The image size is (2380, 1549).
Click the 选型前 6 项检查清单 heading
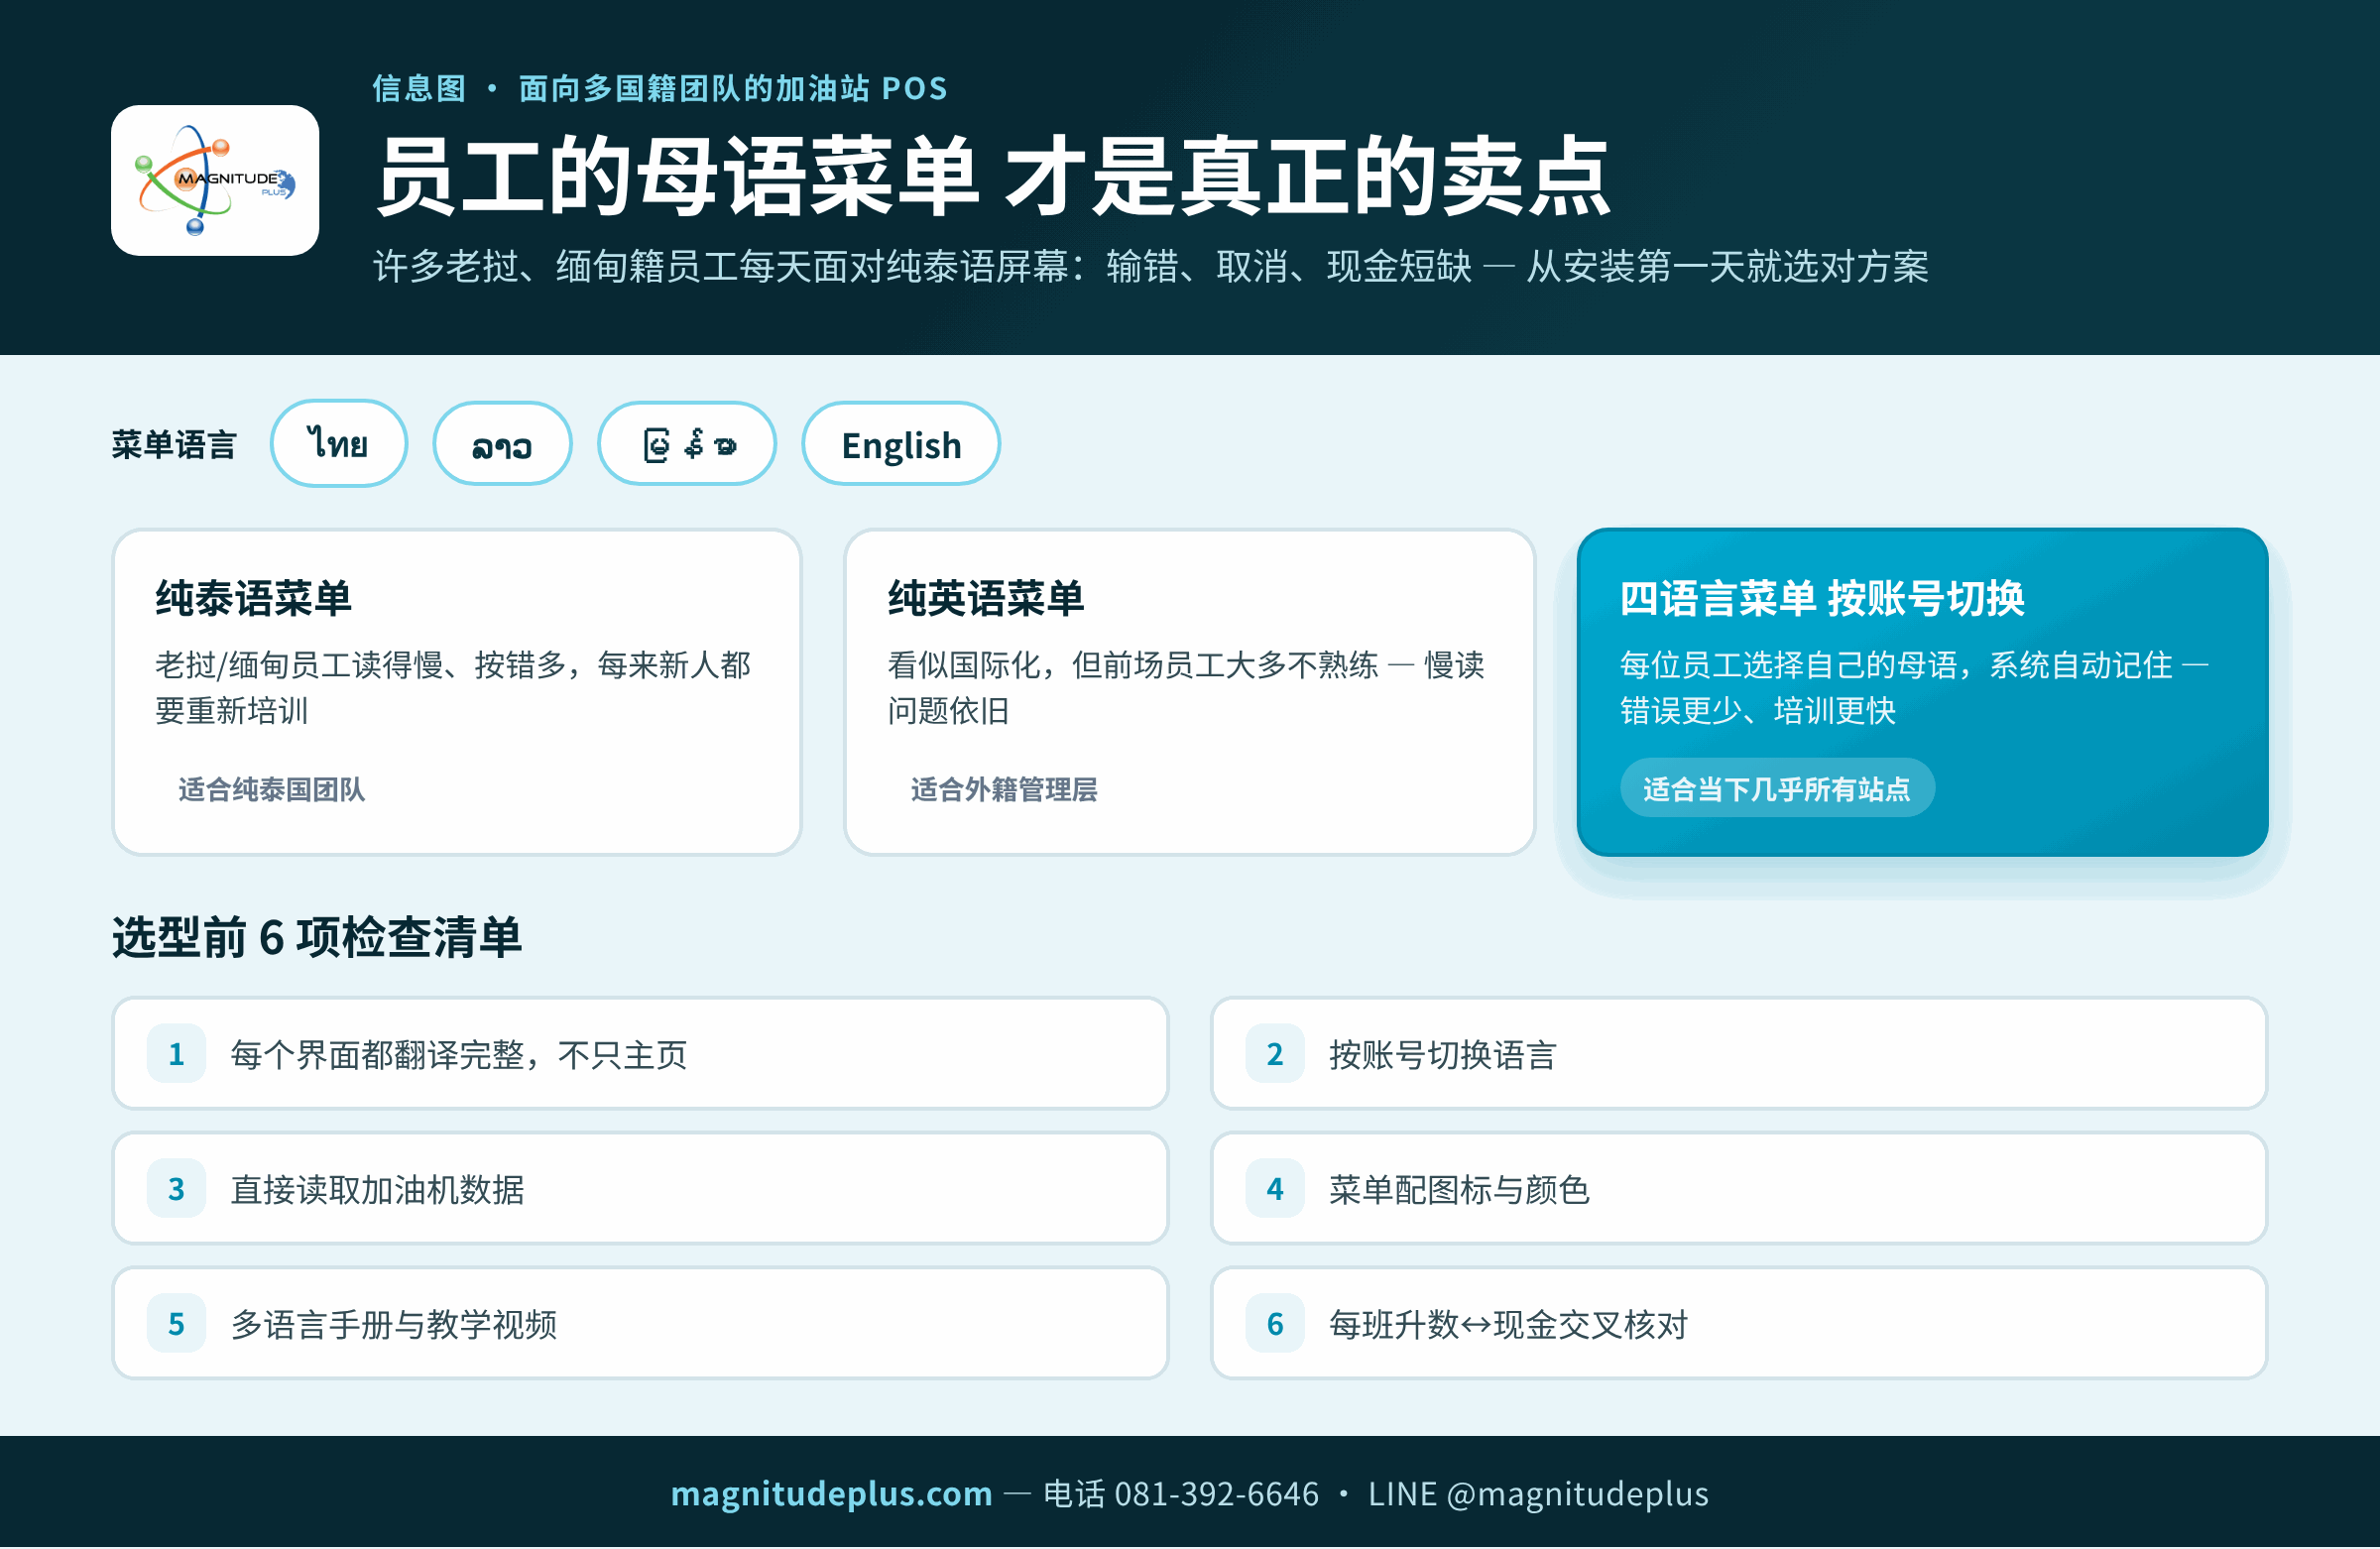pos(316,938)
